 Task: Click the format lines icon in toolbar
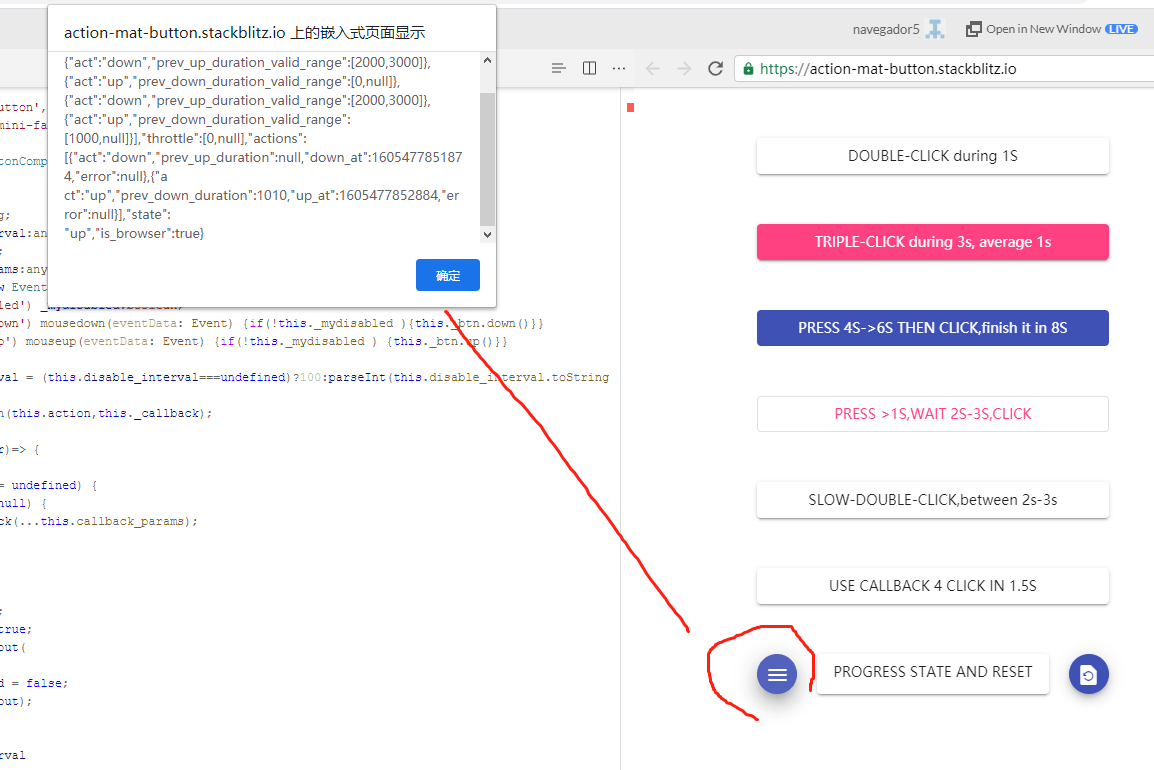(558, 68)
